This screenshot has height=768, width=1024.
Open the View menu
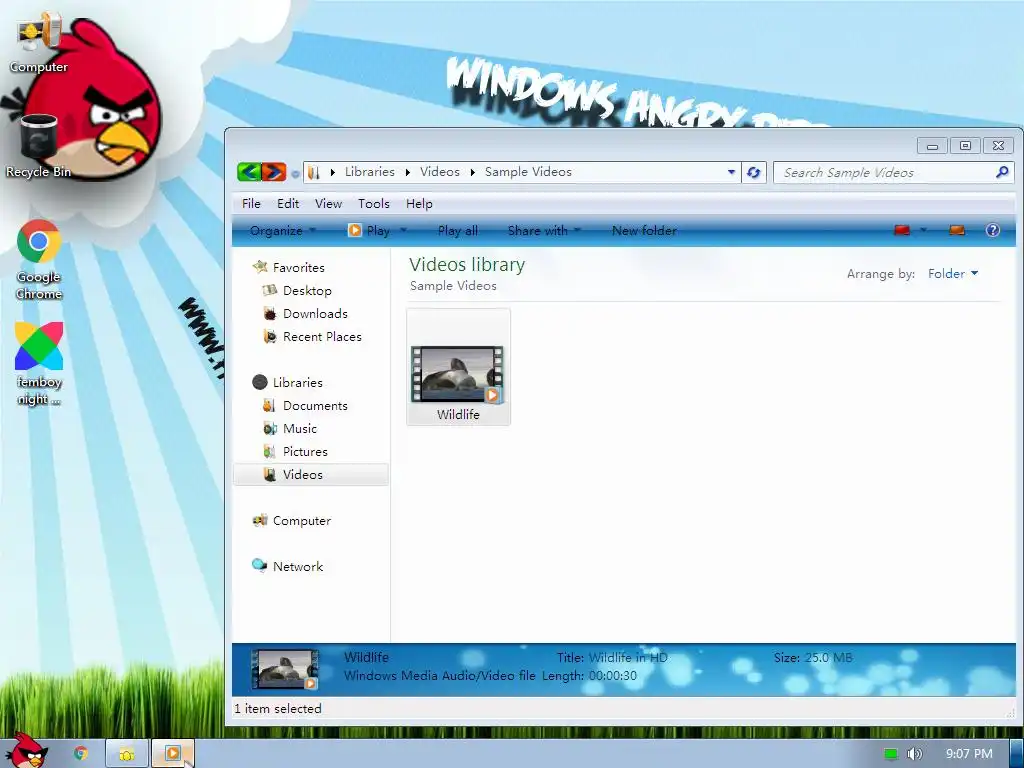coord(328,204)
